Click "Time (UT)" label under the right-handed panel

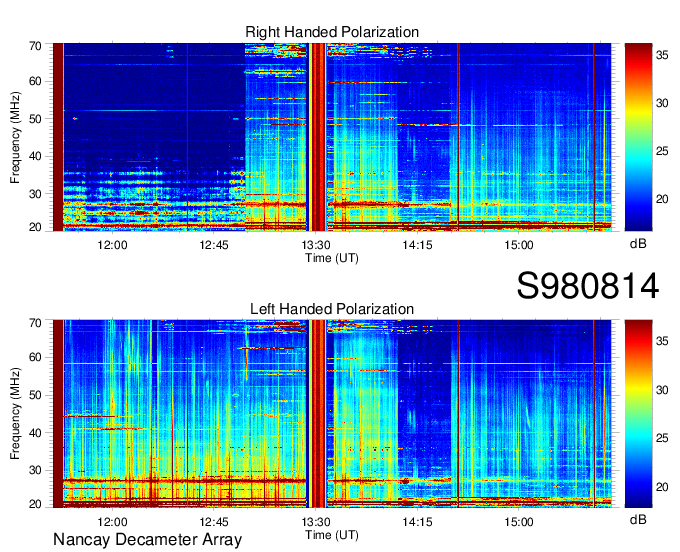(x=332, y=258)
